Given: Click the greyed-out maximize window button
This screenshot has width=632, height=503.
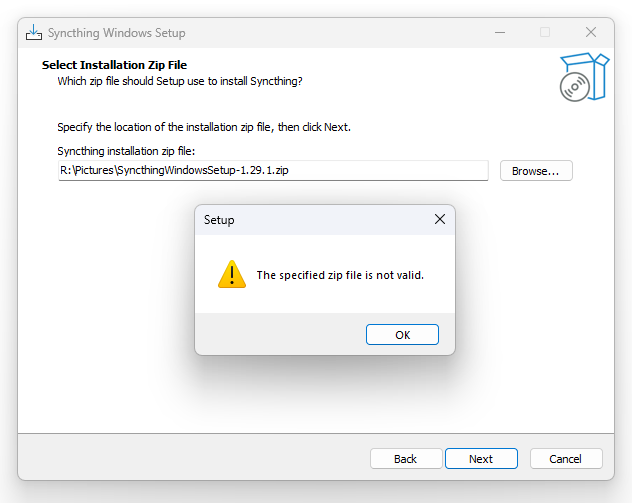Looking at the screenshot, I should [x=545, y=32].
